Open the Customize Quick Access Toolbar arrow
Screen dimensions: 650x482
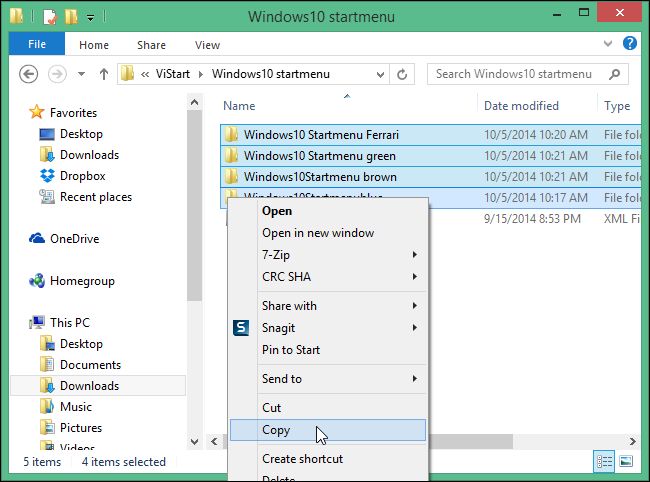[90, 17]
